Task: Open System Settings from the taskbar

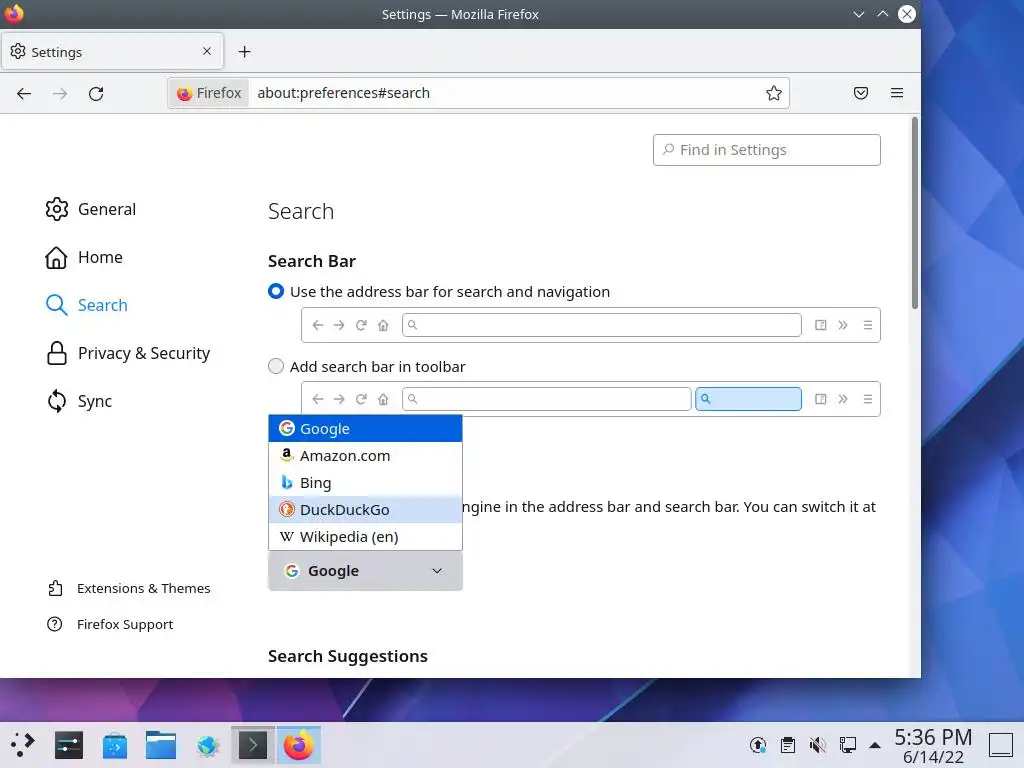Action: click(x=69, y=745)
